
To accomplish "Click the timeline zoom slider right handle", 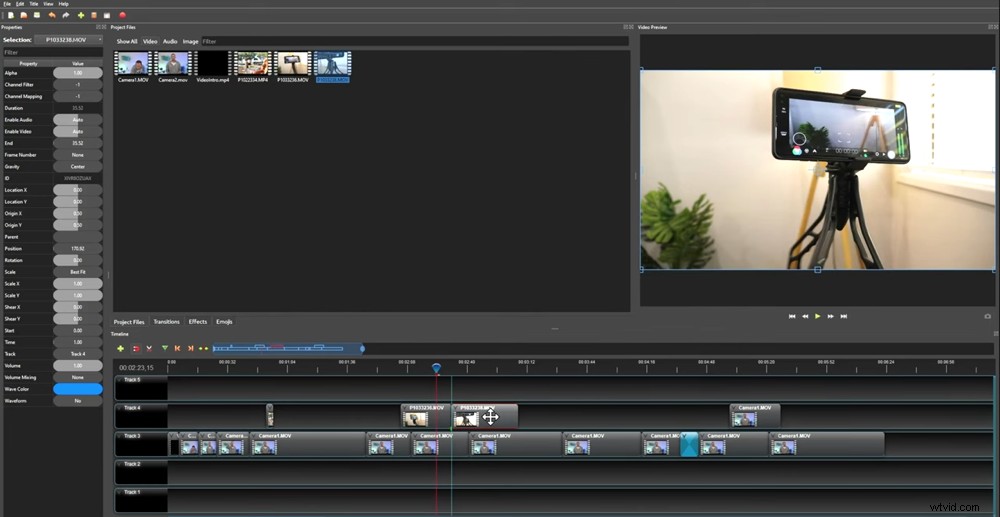I will click(x=362, y=348).
